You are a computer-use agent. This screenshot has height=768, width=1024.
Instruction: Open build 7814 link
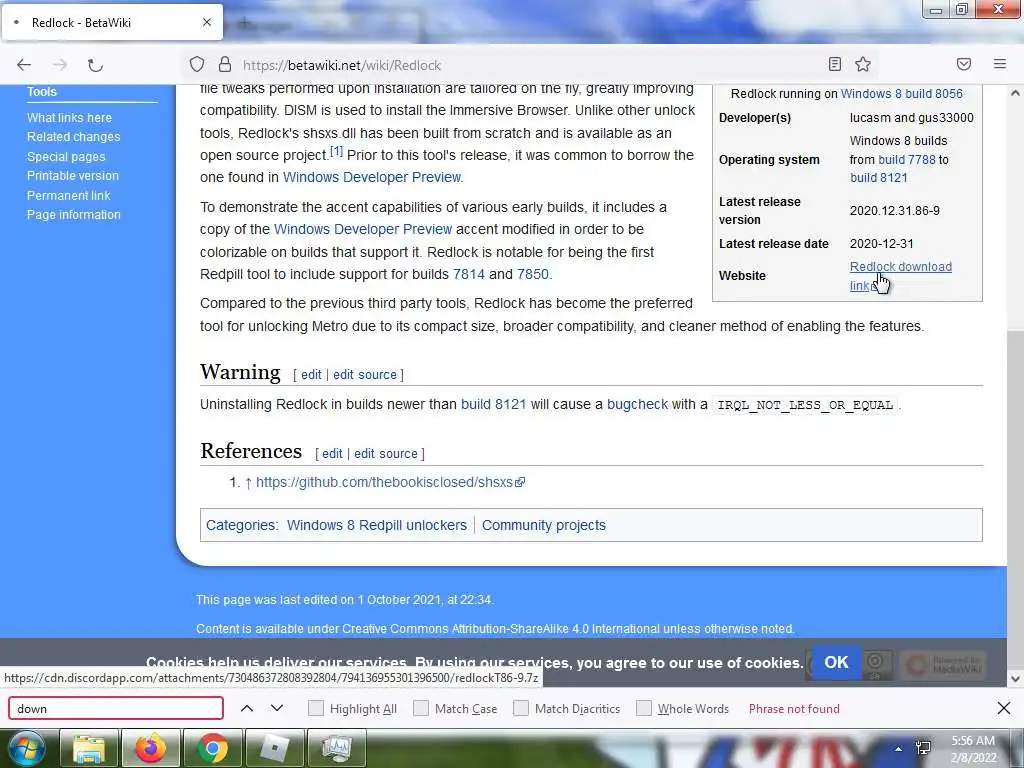point(469,274)
